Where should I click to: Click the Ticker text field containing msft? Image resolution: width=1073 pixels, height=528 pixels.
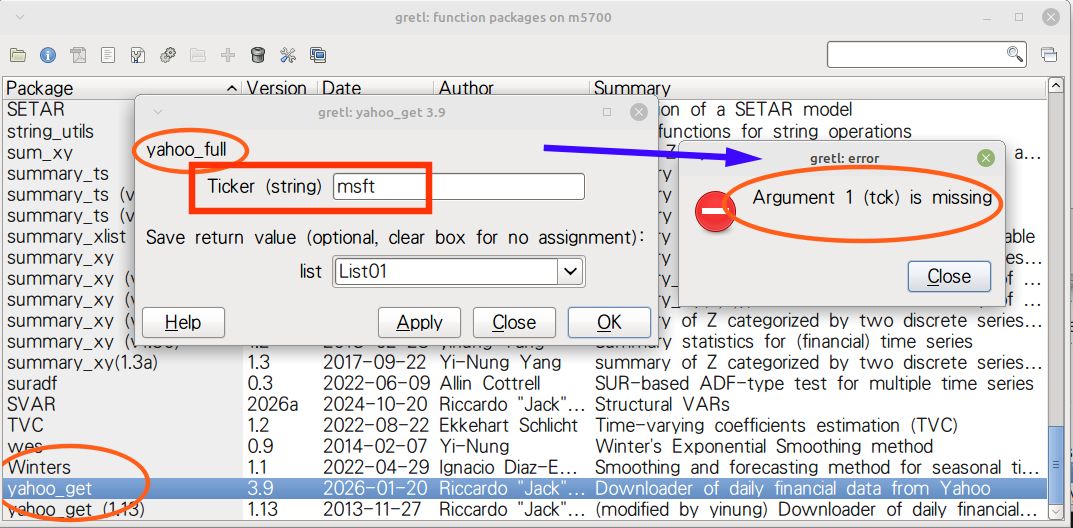point(458,186)
